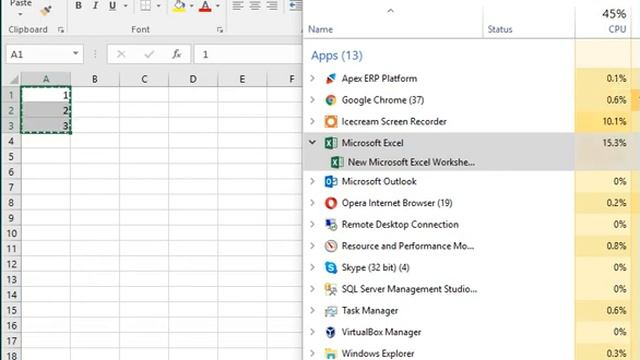Image resolution: width=640 pixels, height=360 pixels.
Task: Align text left
Action: (x=238, y=6)
